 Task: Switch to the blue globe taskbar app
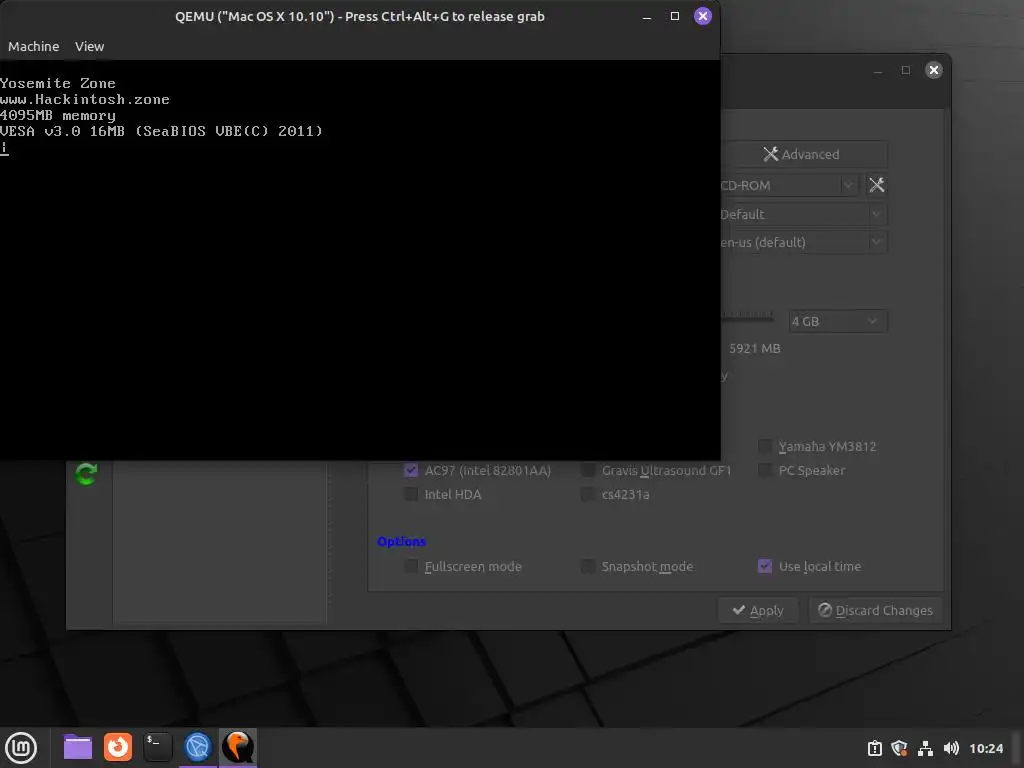coord(198,747)
